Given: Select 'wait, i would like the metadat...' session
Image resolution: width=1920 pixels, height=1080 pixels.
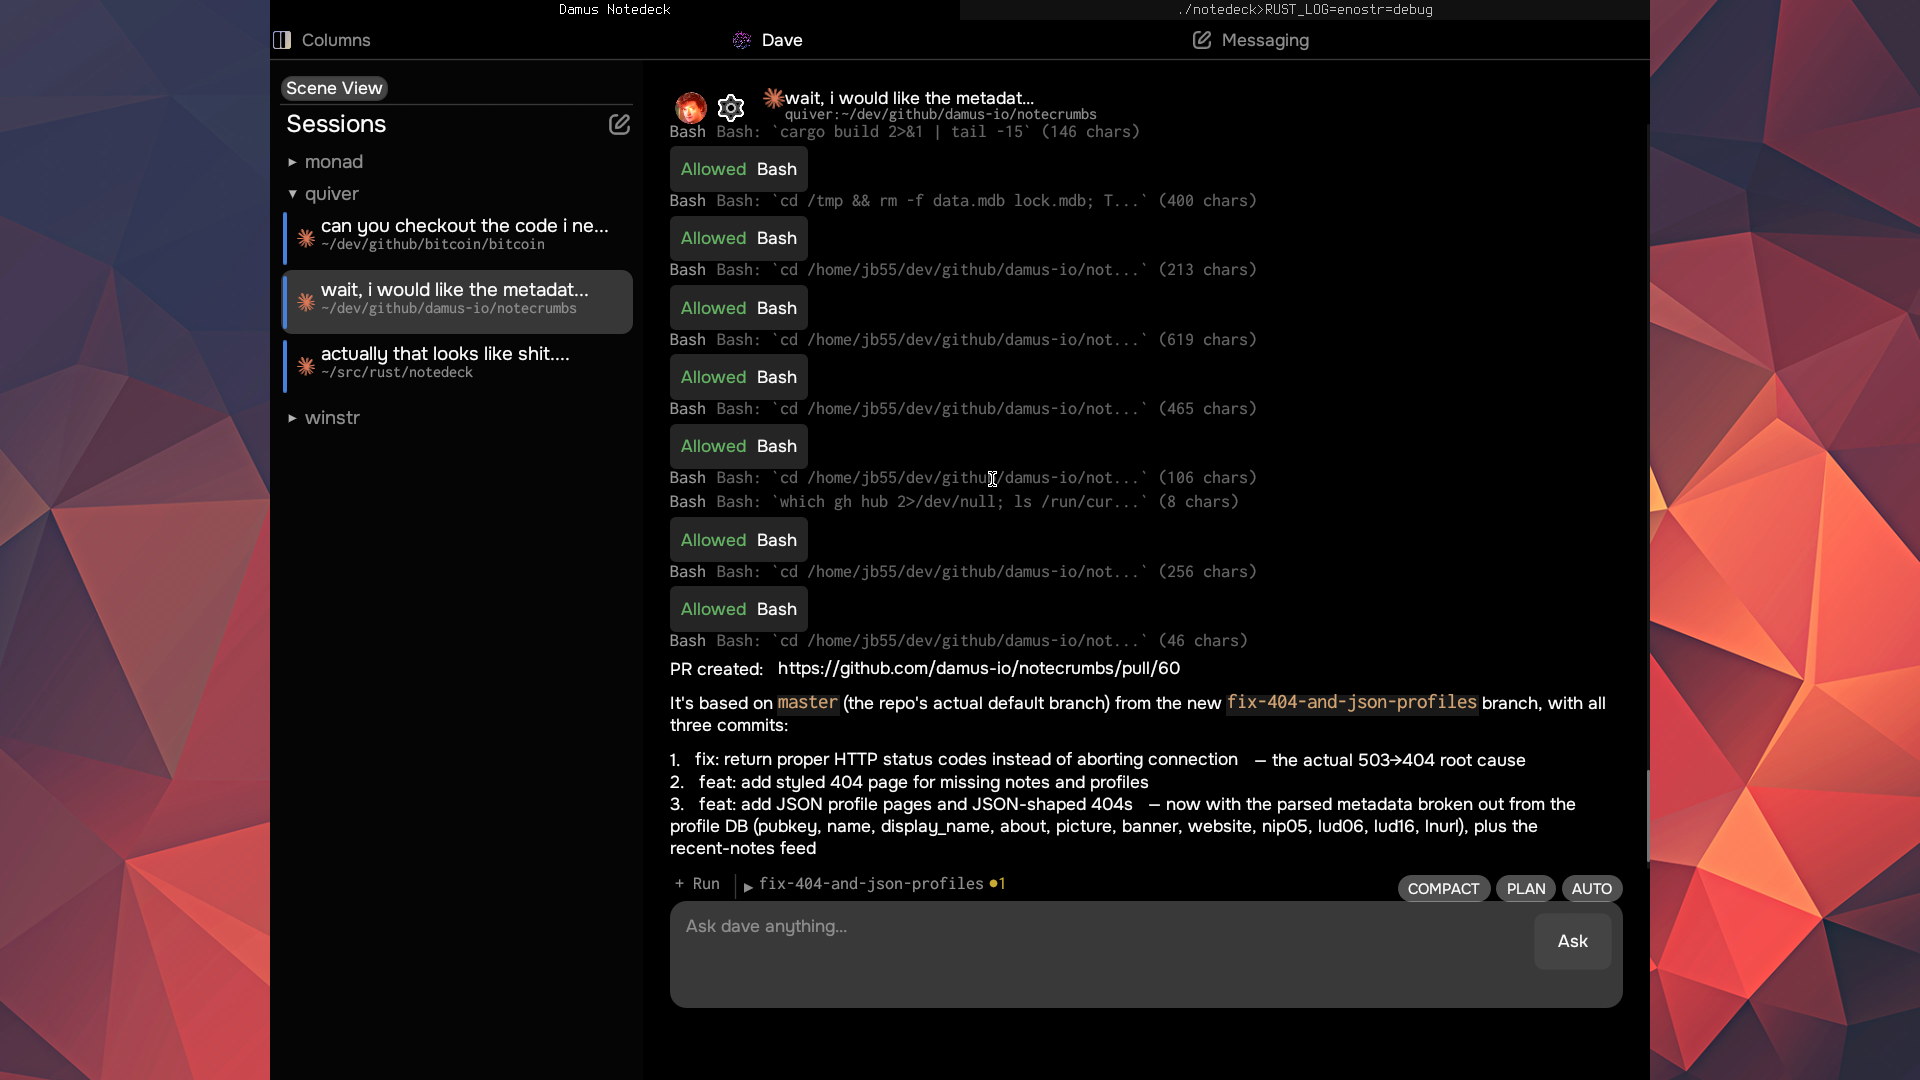Looking at the screenshot, I should pos(458,302).
